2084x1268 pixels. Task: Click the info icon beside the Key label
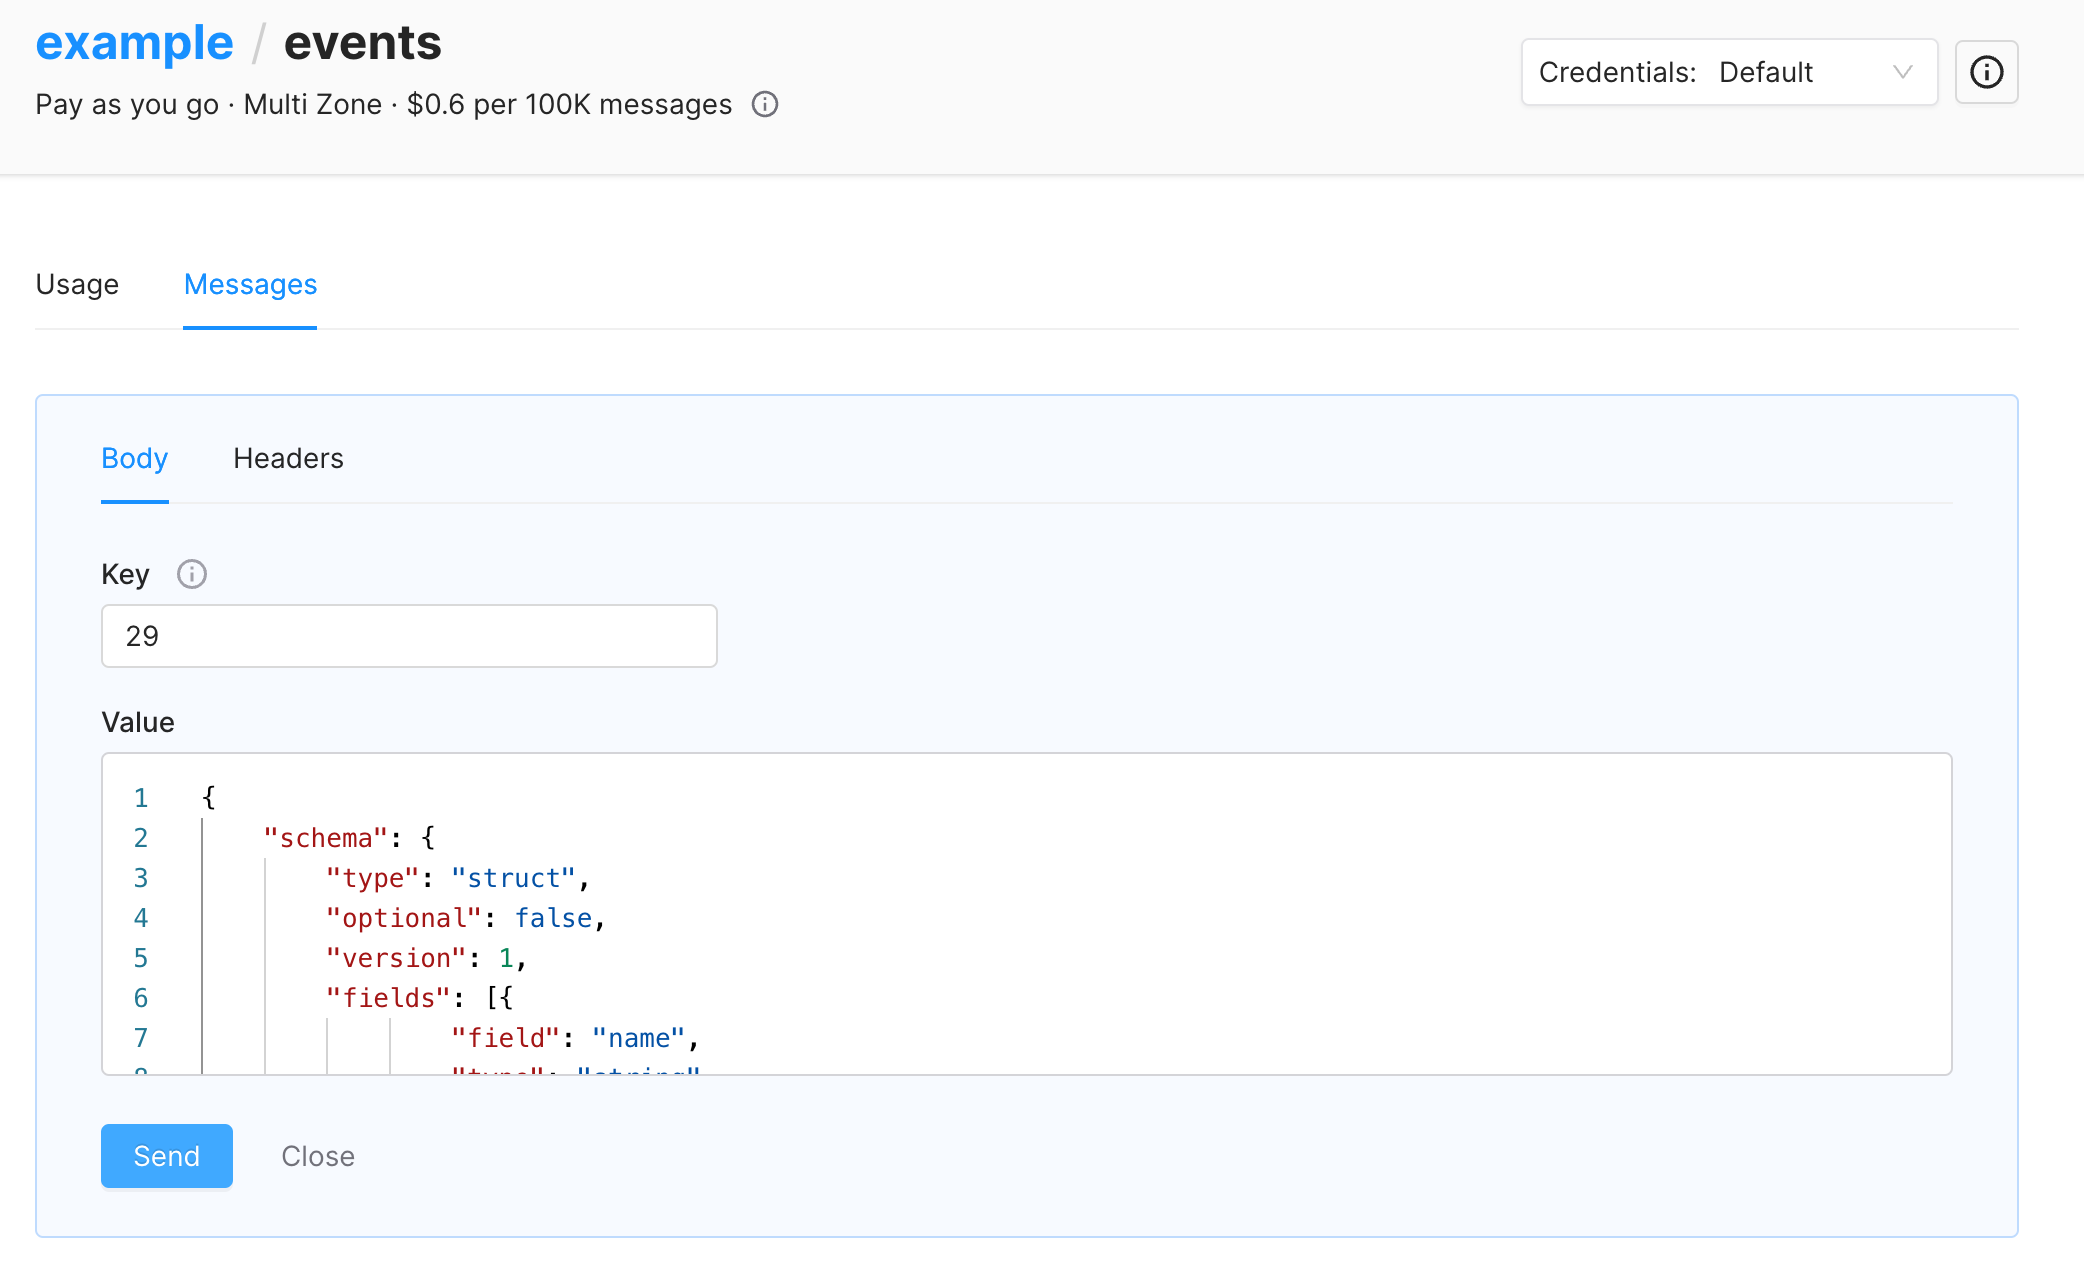(x=191, y=574)
